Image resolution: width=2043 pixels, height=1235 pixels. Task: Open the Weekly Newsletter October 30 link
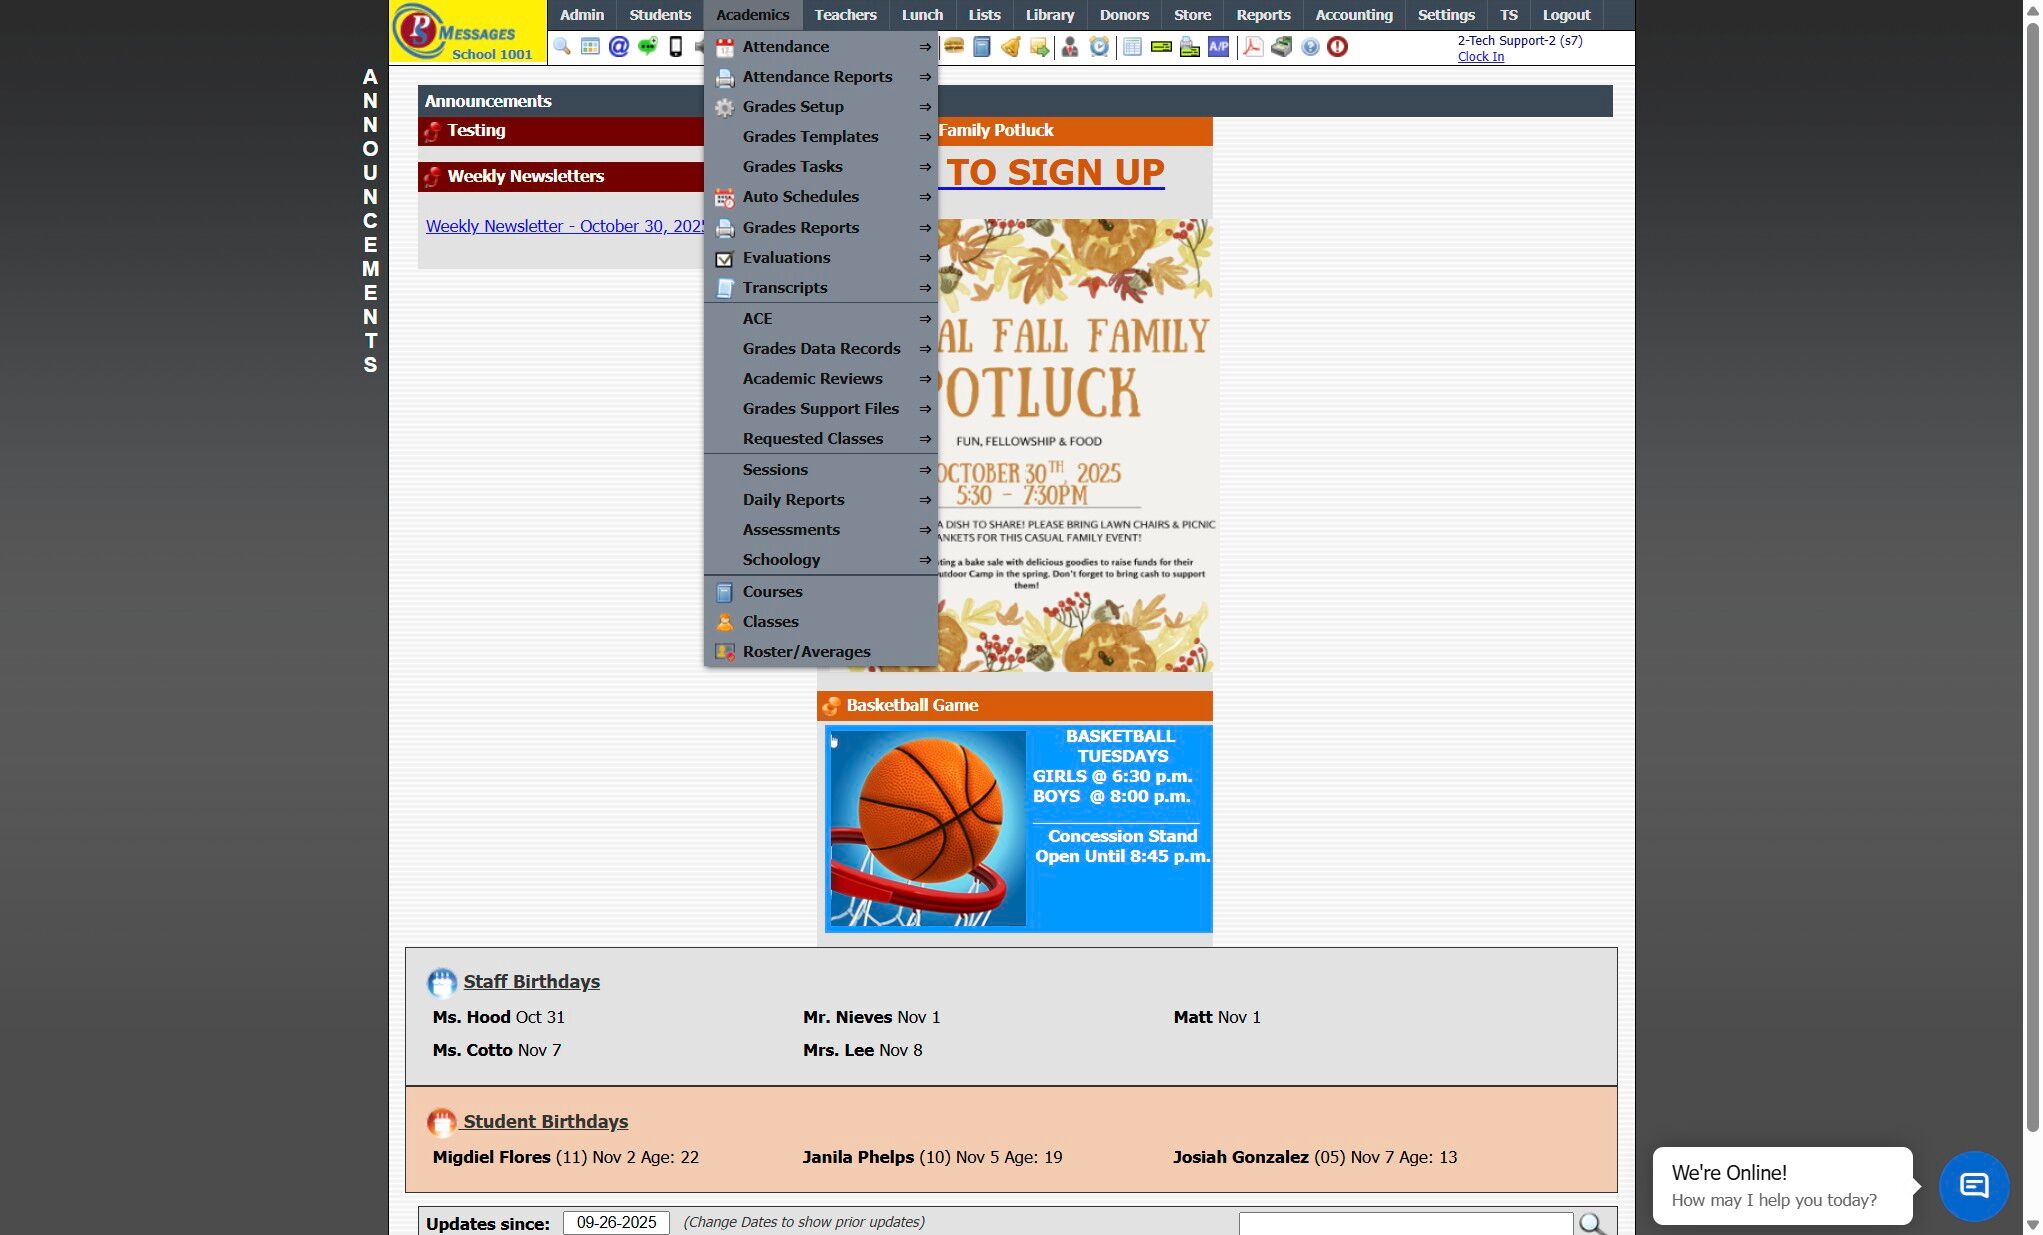565,226
